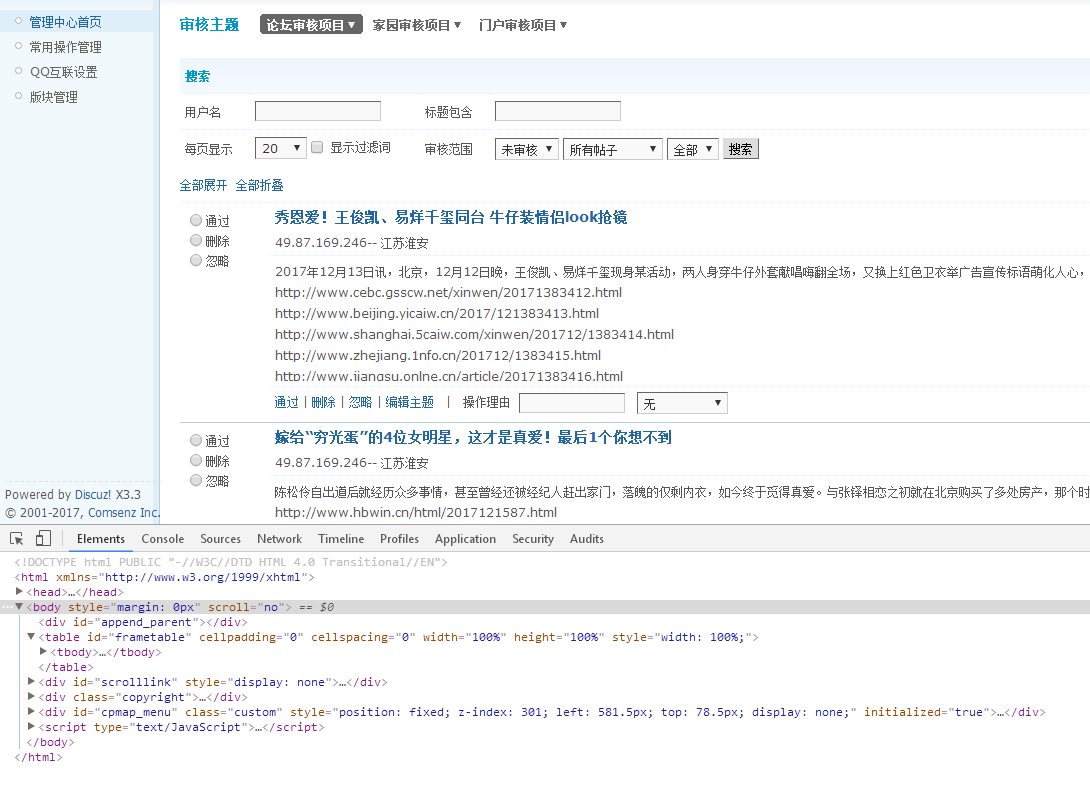Image resolution: width=1090 pixels, height=785 pixels.
Task: Expand the script node
Action: [x=31, y=727]
